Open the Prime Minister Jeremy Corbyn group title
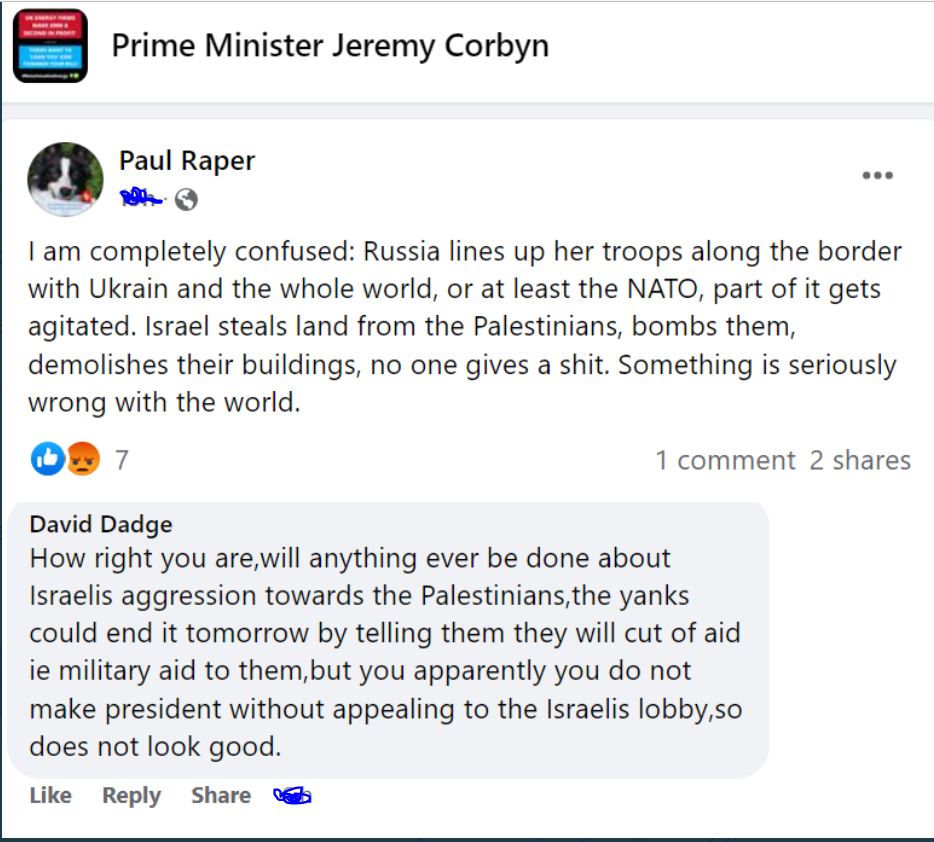934x842 pixels. point(329,45)
